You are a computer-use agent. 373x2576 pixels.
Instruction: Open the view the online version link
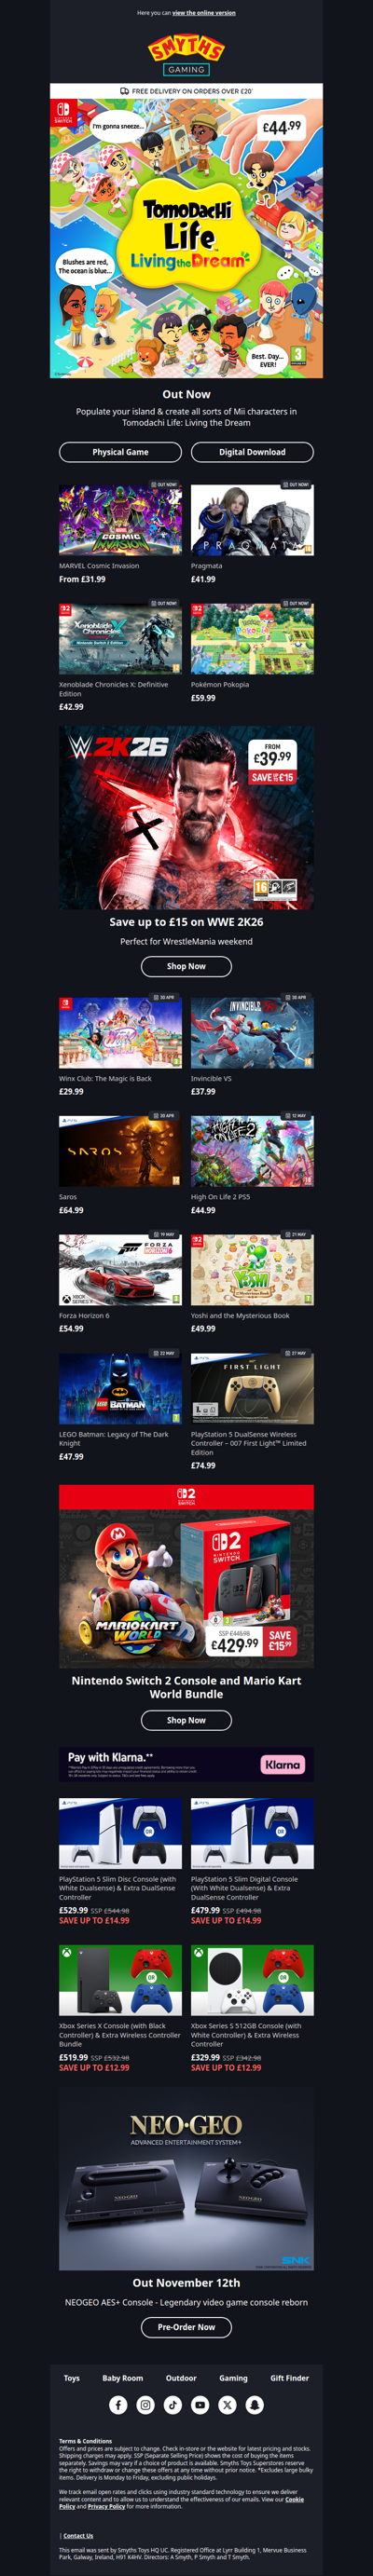[x=204, y=13]
